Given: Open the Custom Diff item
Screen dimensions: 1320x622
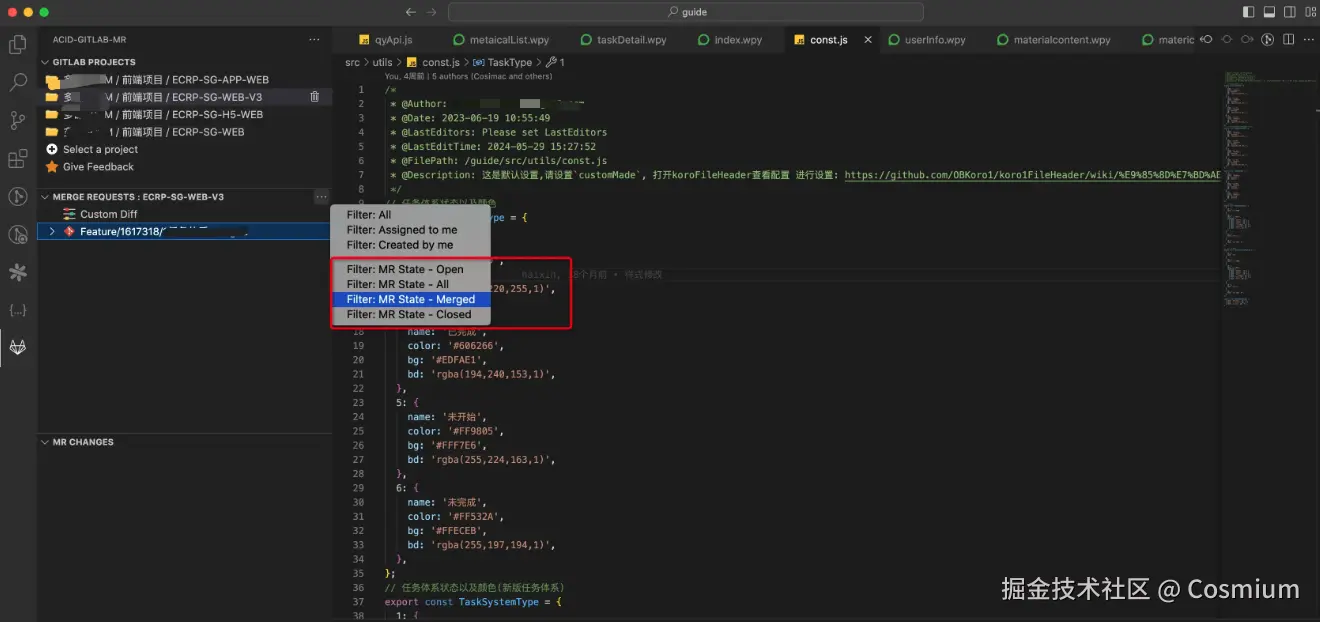Looking at the screenshot, I should click(x=109, y=214).
